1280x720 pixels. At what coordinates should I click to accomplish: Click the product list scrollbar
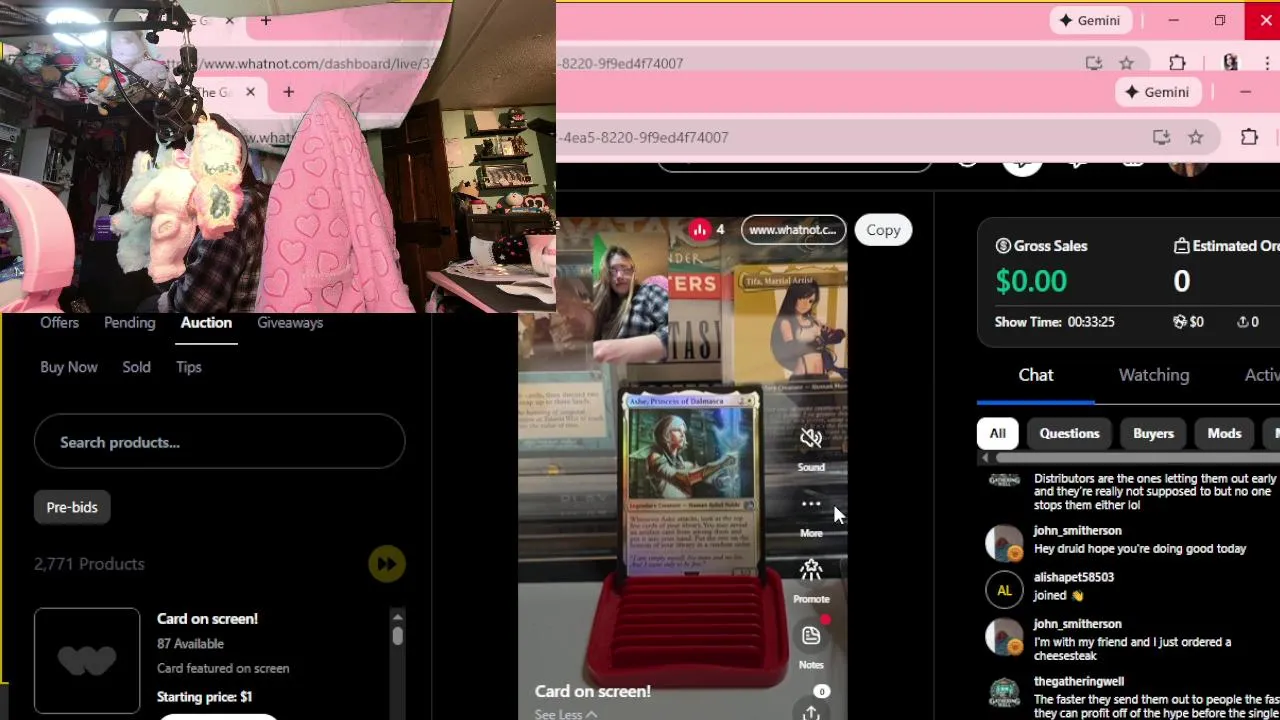point(397,636)
